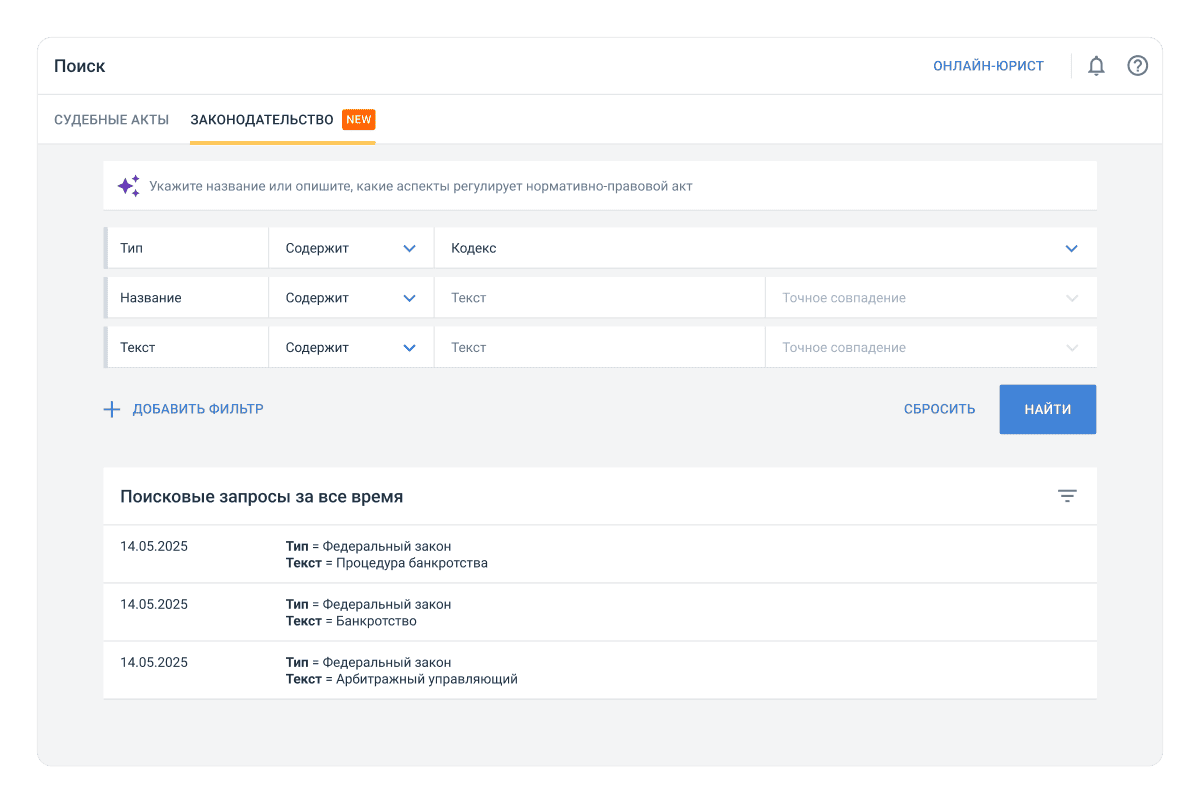Click the AI sparkle stars icon
This screenshot has width=1200, height=804.
[128, 186]
